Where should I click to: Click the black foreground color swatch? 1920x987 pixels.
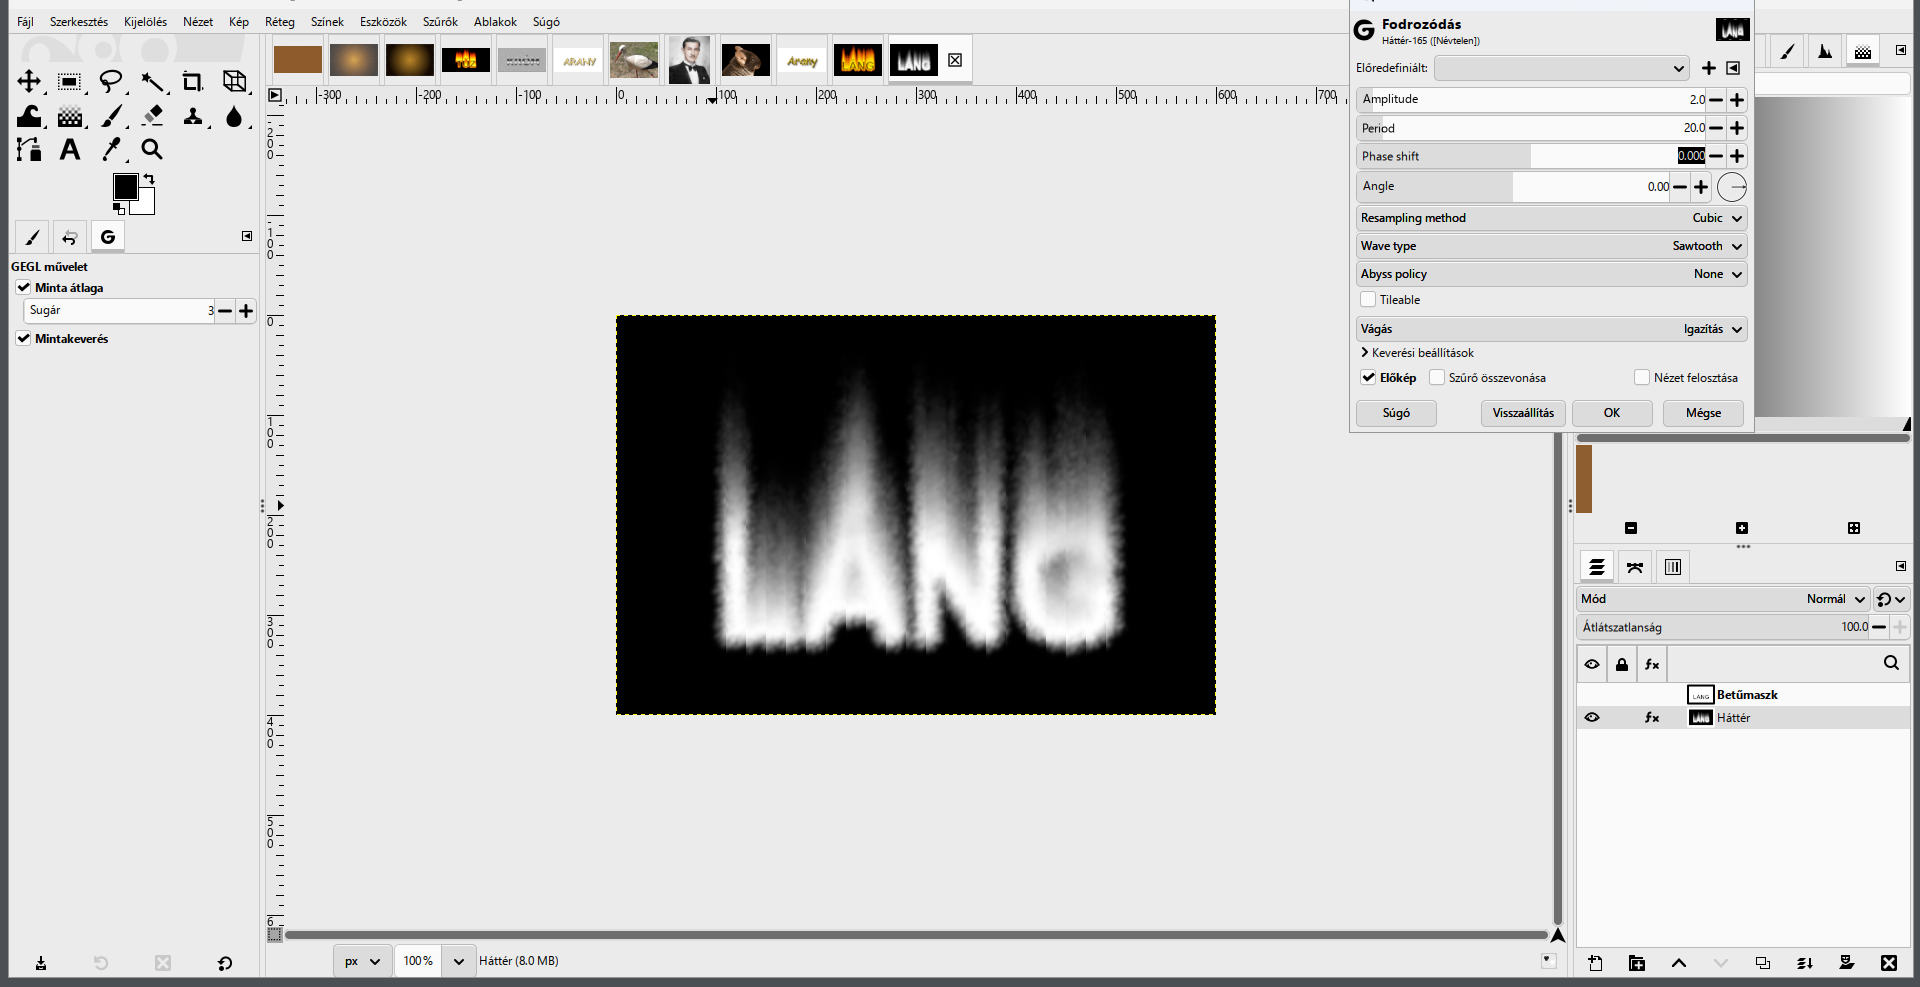tap(125, 187)
